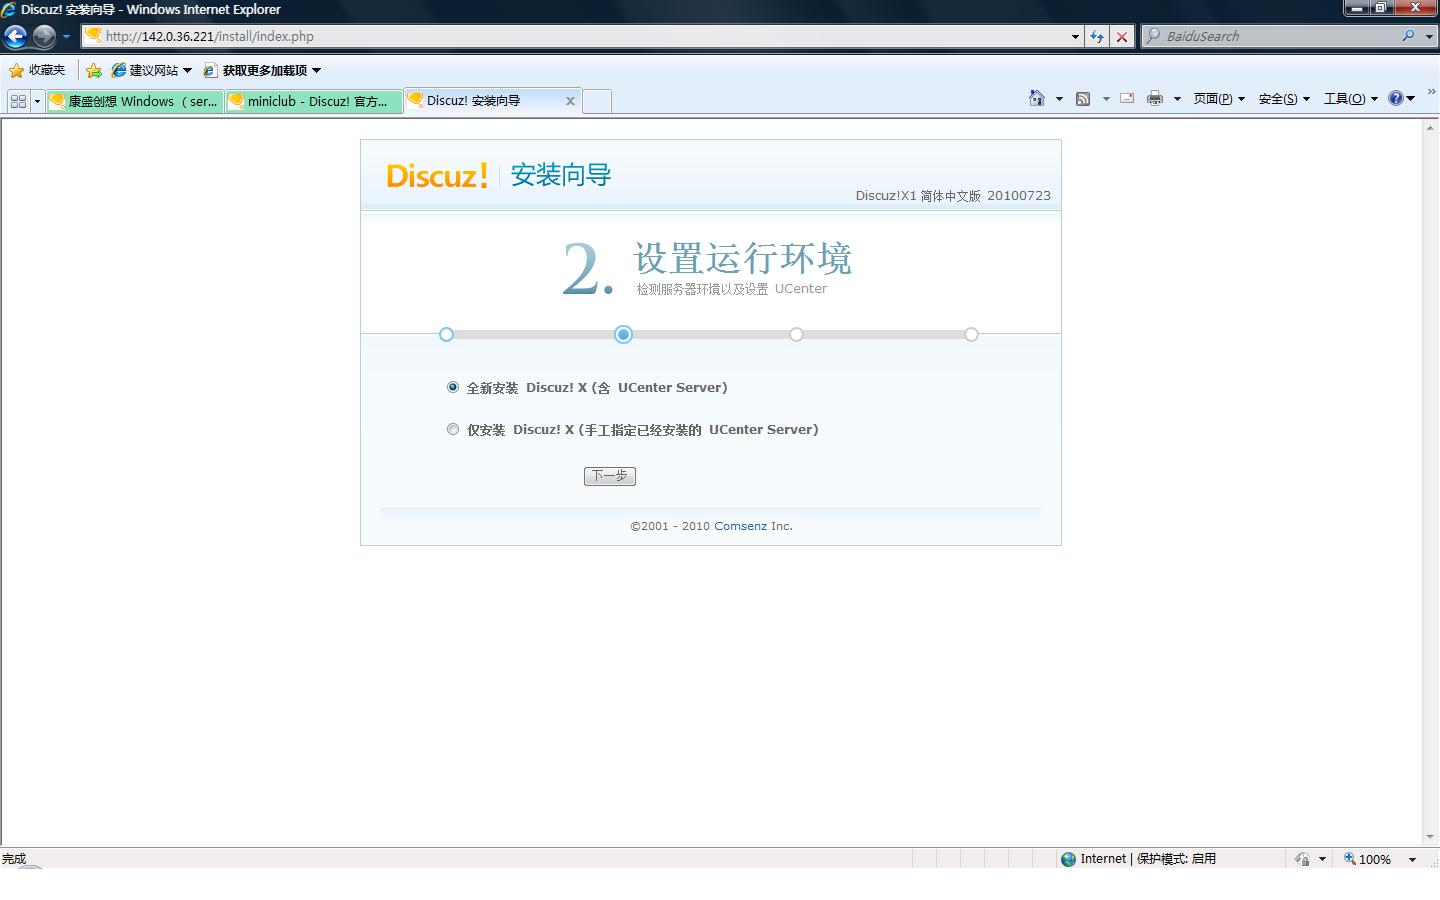1440x900 pixels.
Task: Click the Internet zone globe icon
Action: coord(1068,859)
